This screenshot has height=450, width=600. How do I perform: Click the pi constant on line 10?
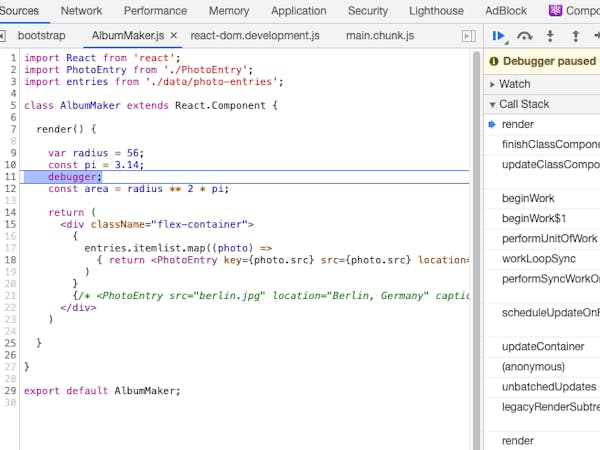(90, 165)
